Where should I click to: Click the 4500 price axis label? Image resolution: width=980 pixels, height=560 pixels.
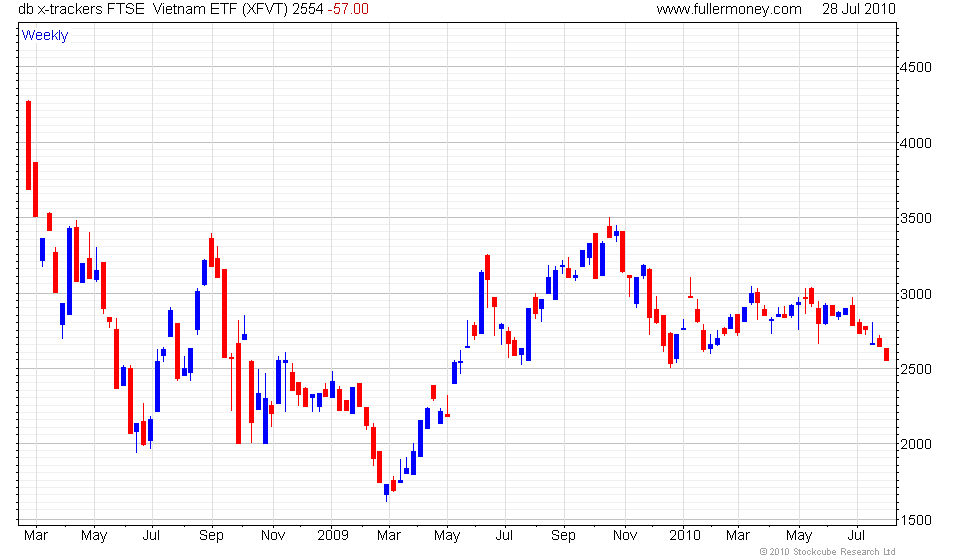click(x=916, y=68)
